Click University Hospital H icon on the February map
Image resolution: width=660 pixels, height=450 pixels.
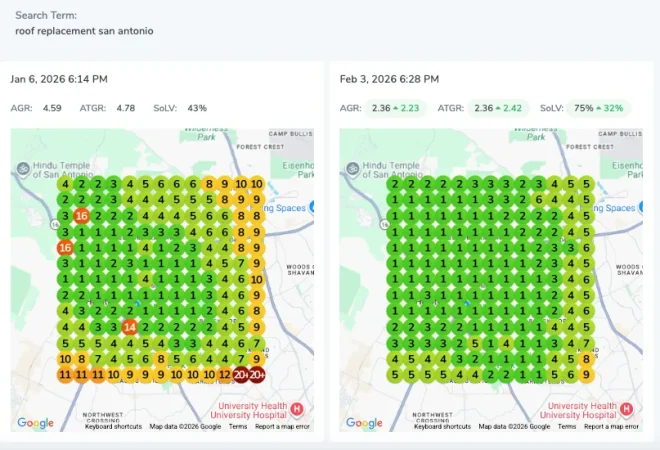(626, 408)
